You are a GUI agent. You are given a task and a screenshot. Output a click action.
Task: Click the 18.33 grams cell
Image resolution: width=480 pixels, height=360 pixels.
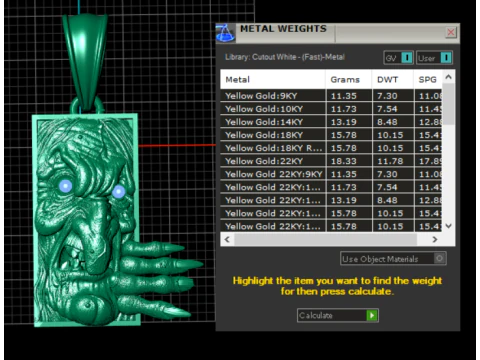click(x=349, y=161)
